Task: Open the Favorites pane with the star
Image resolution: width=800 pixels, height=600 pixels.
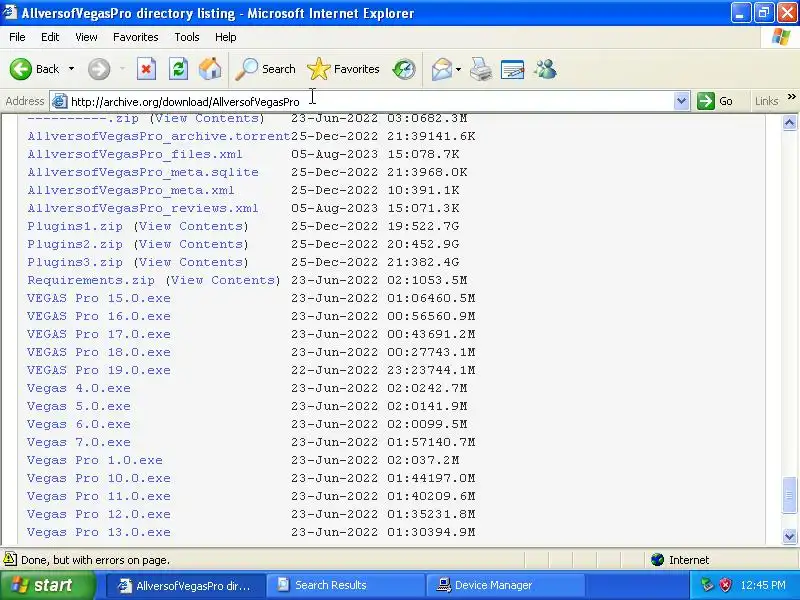Action: tap(343, 69)
